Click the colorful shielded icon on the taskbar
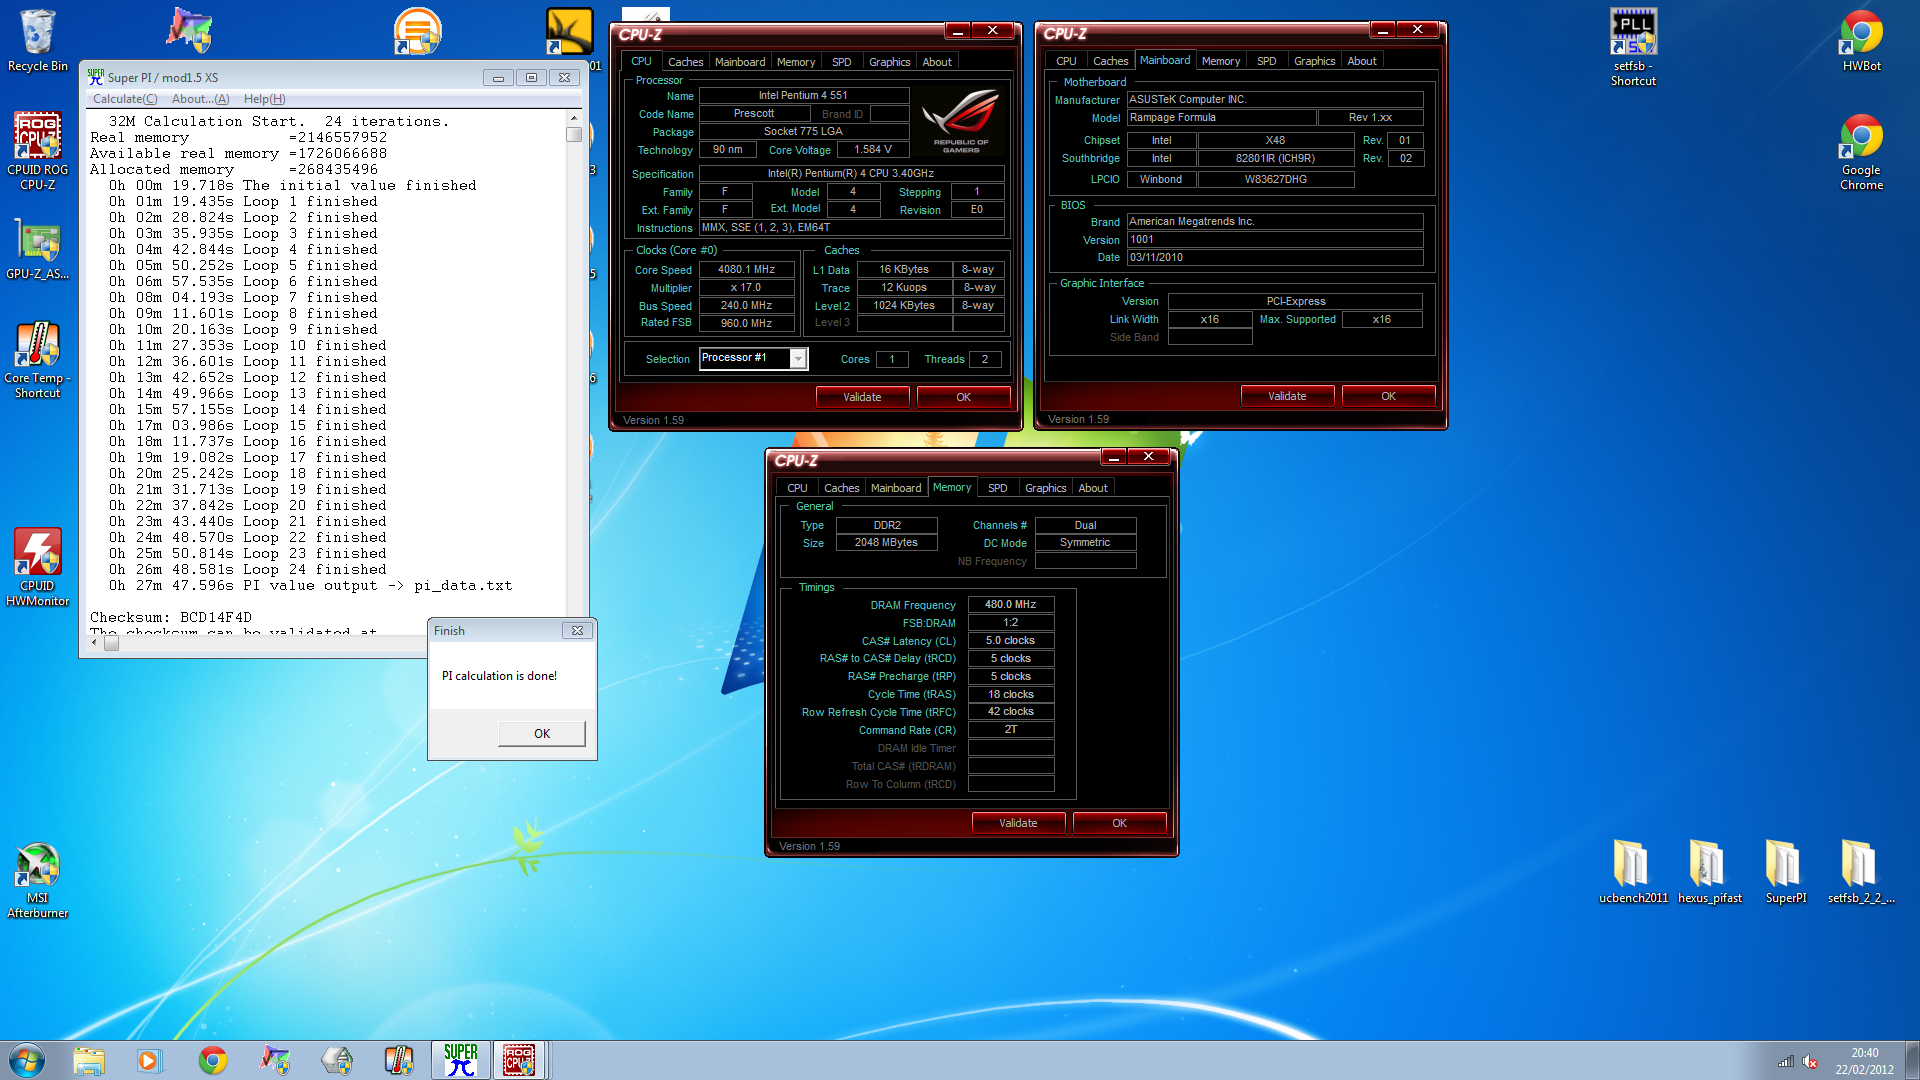This screenshot has width=1920, height=1080. pos(275,1060)
